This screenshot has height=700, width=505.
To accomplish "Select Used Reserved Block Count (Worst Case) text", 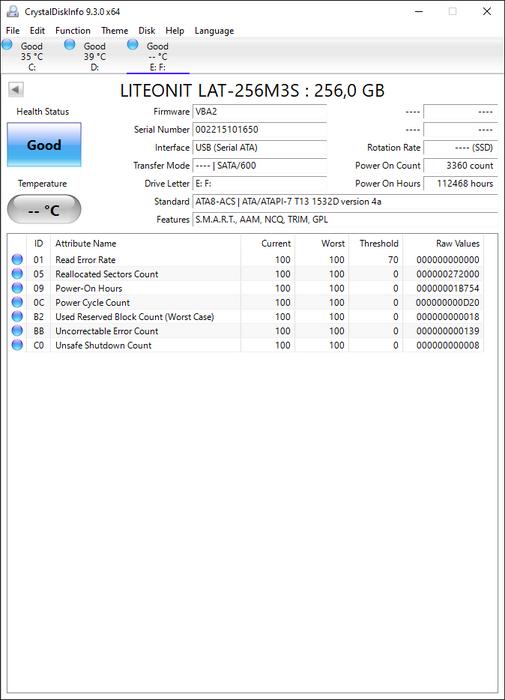I will pyautogui.click(x=134, y=317).
